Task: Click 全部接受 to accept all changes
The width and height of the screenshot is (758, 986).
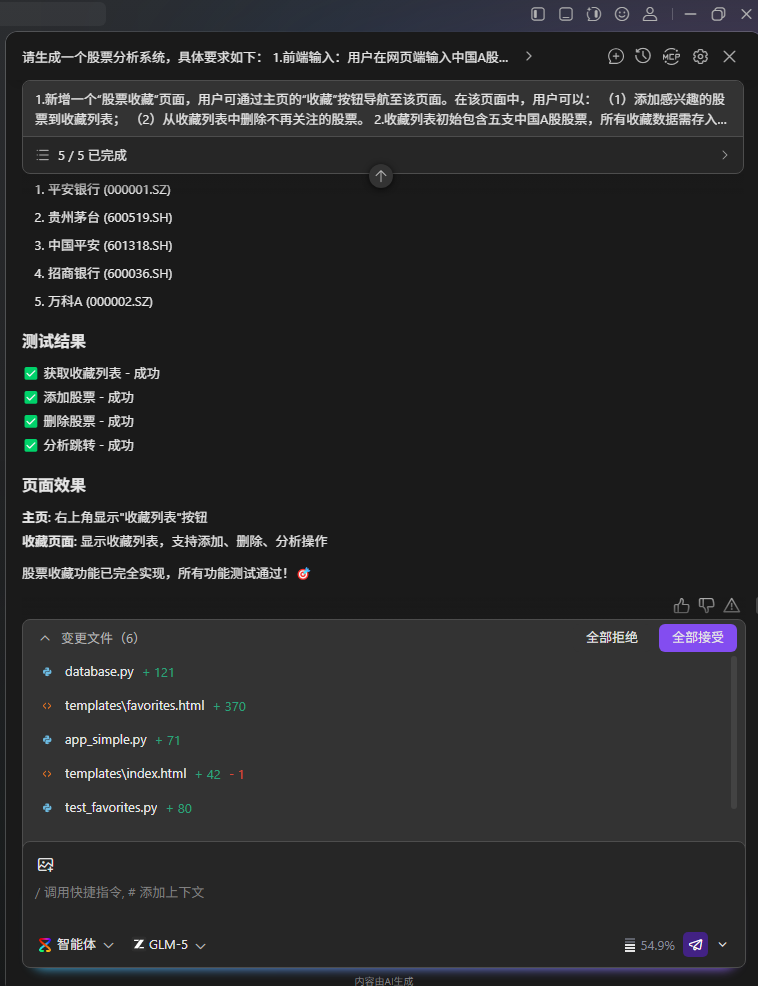Action: (698, 638)
